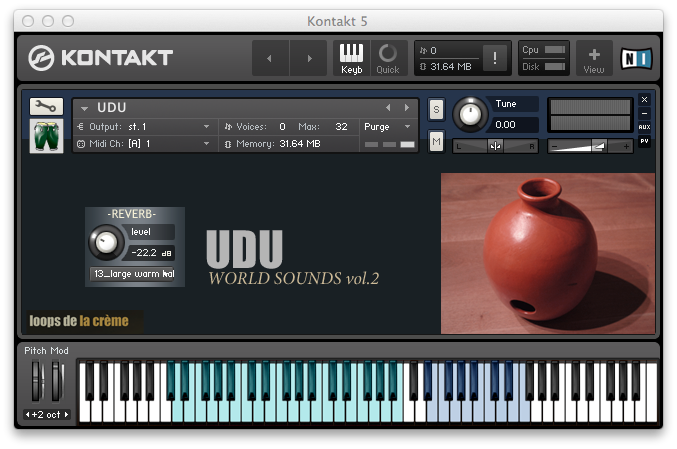This screenshot has width=677, height=449.
Task: Open the Purge dropdown menu
Action: point(387,127)
